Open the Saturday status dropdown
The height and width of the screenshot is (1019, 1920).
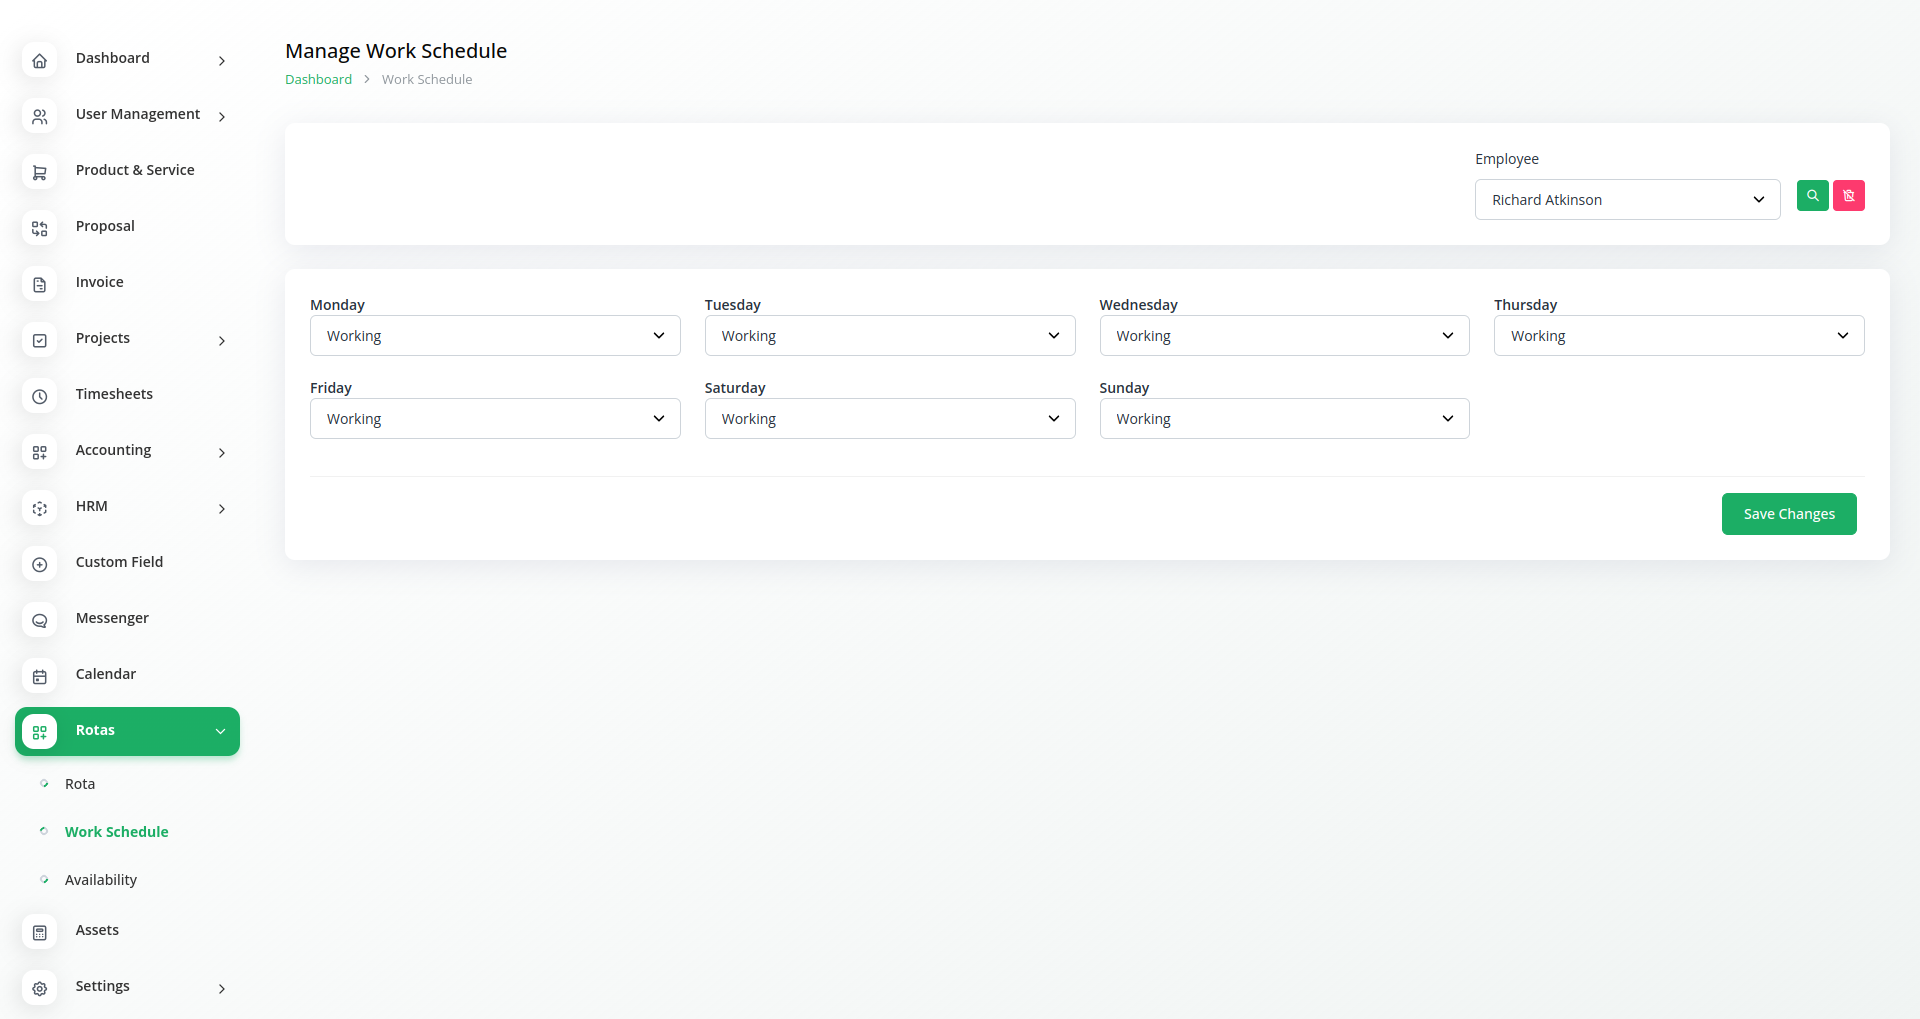pyautogui.click(x=889, y=419)
